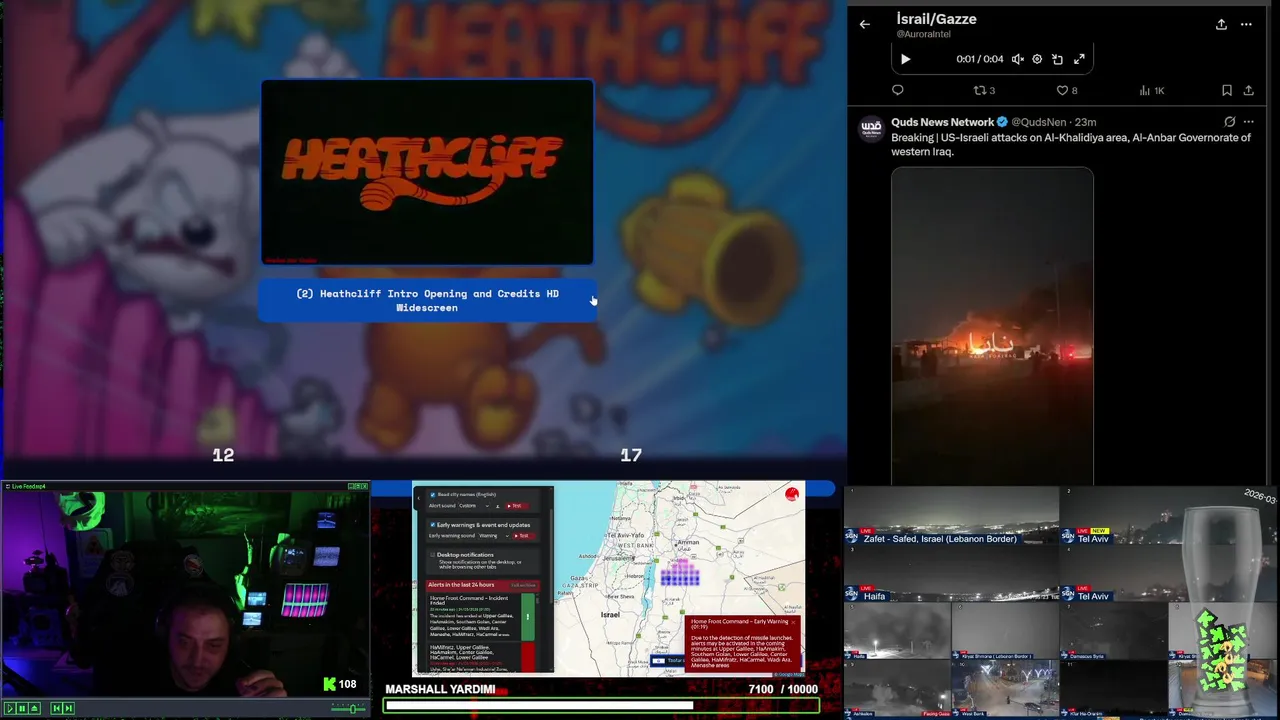Play the Live Feed player
This screenshot has width=1280, height=720.
[x=10, y=708]
